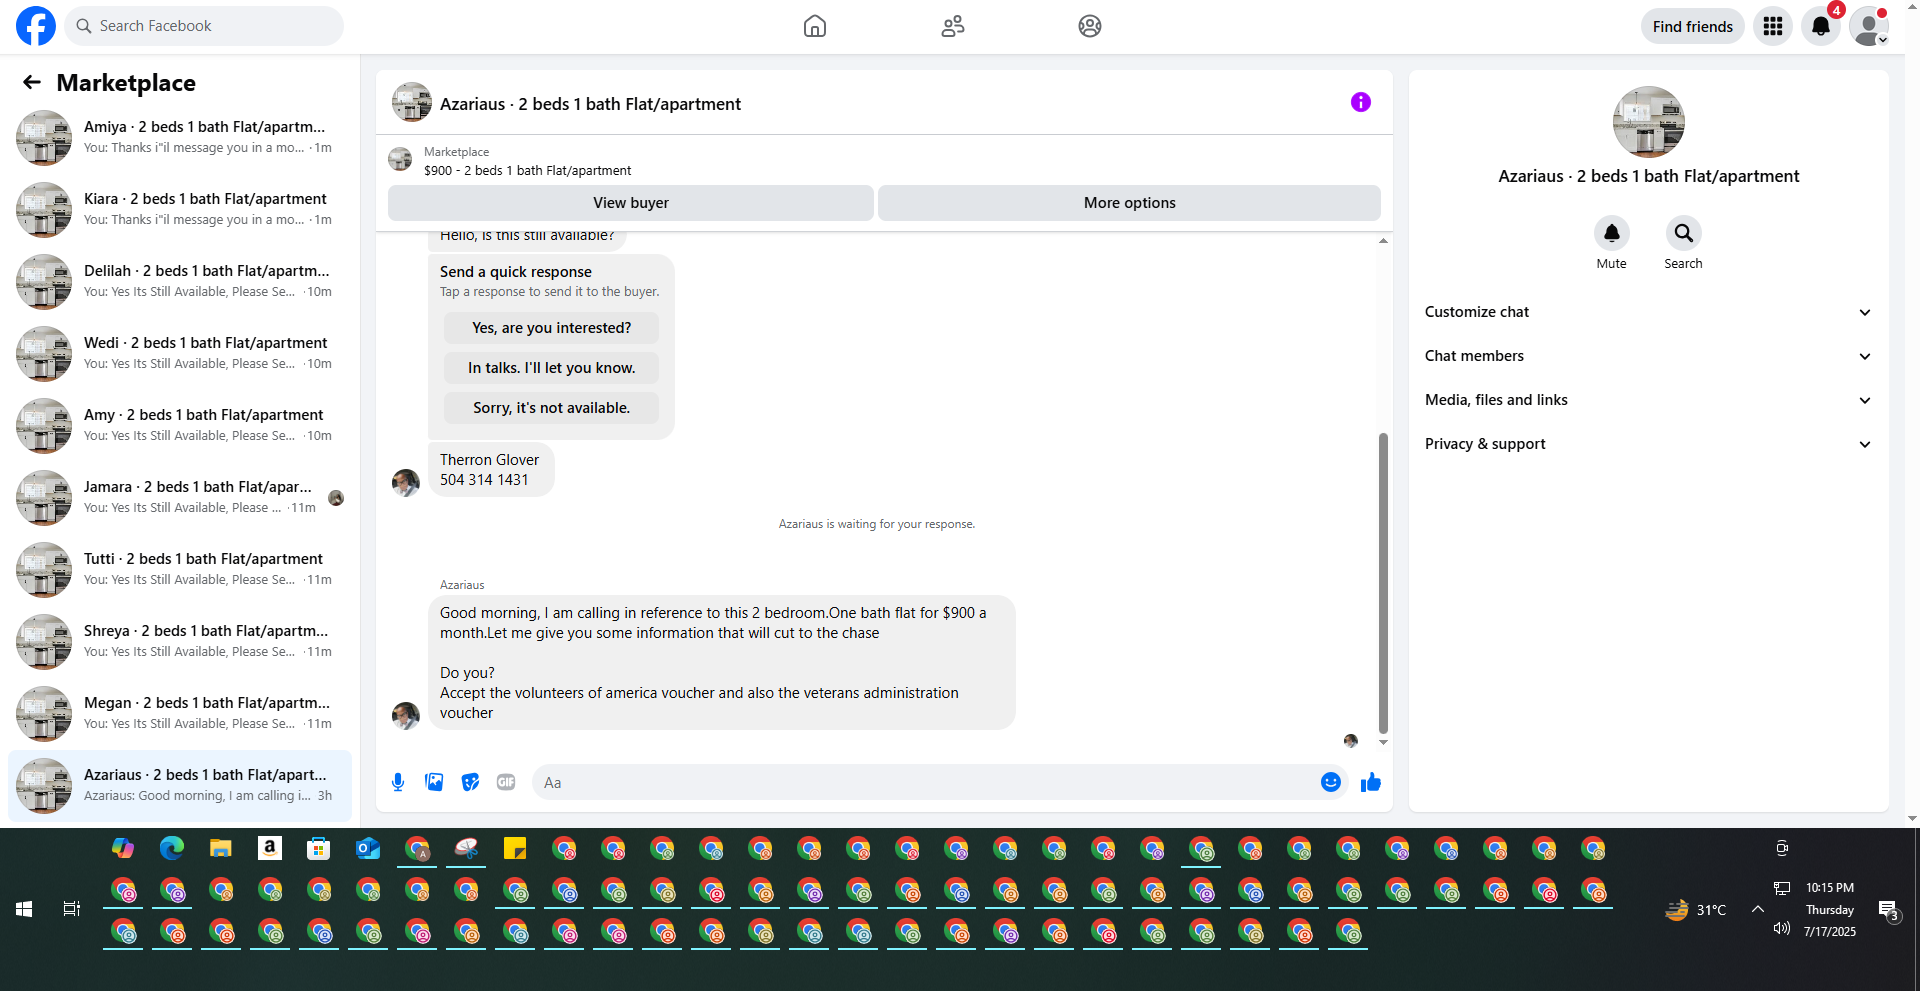
Task: Click the chat scrollbar up arrow
Action: pyautogui.click(x=1383, y=241)
